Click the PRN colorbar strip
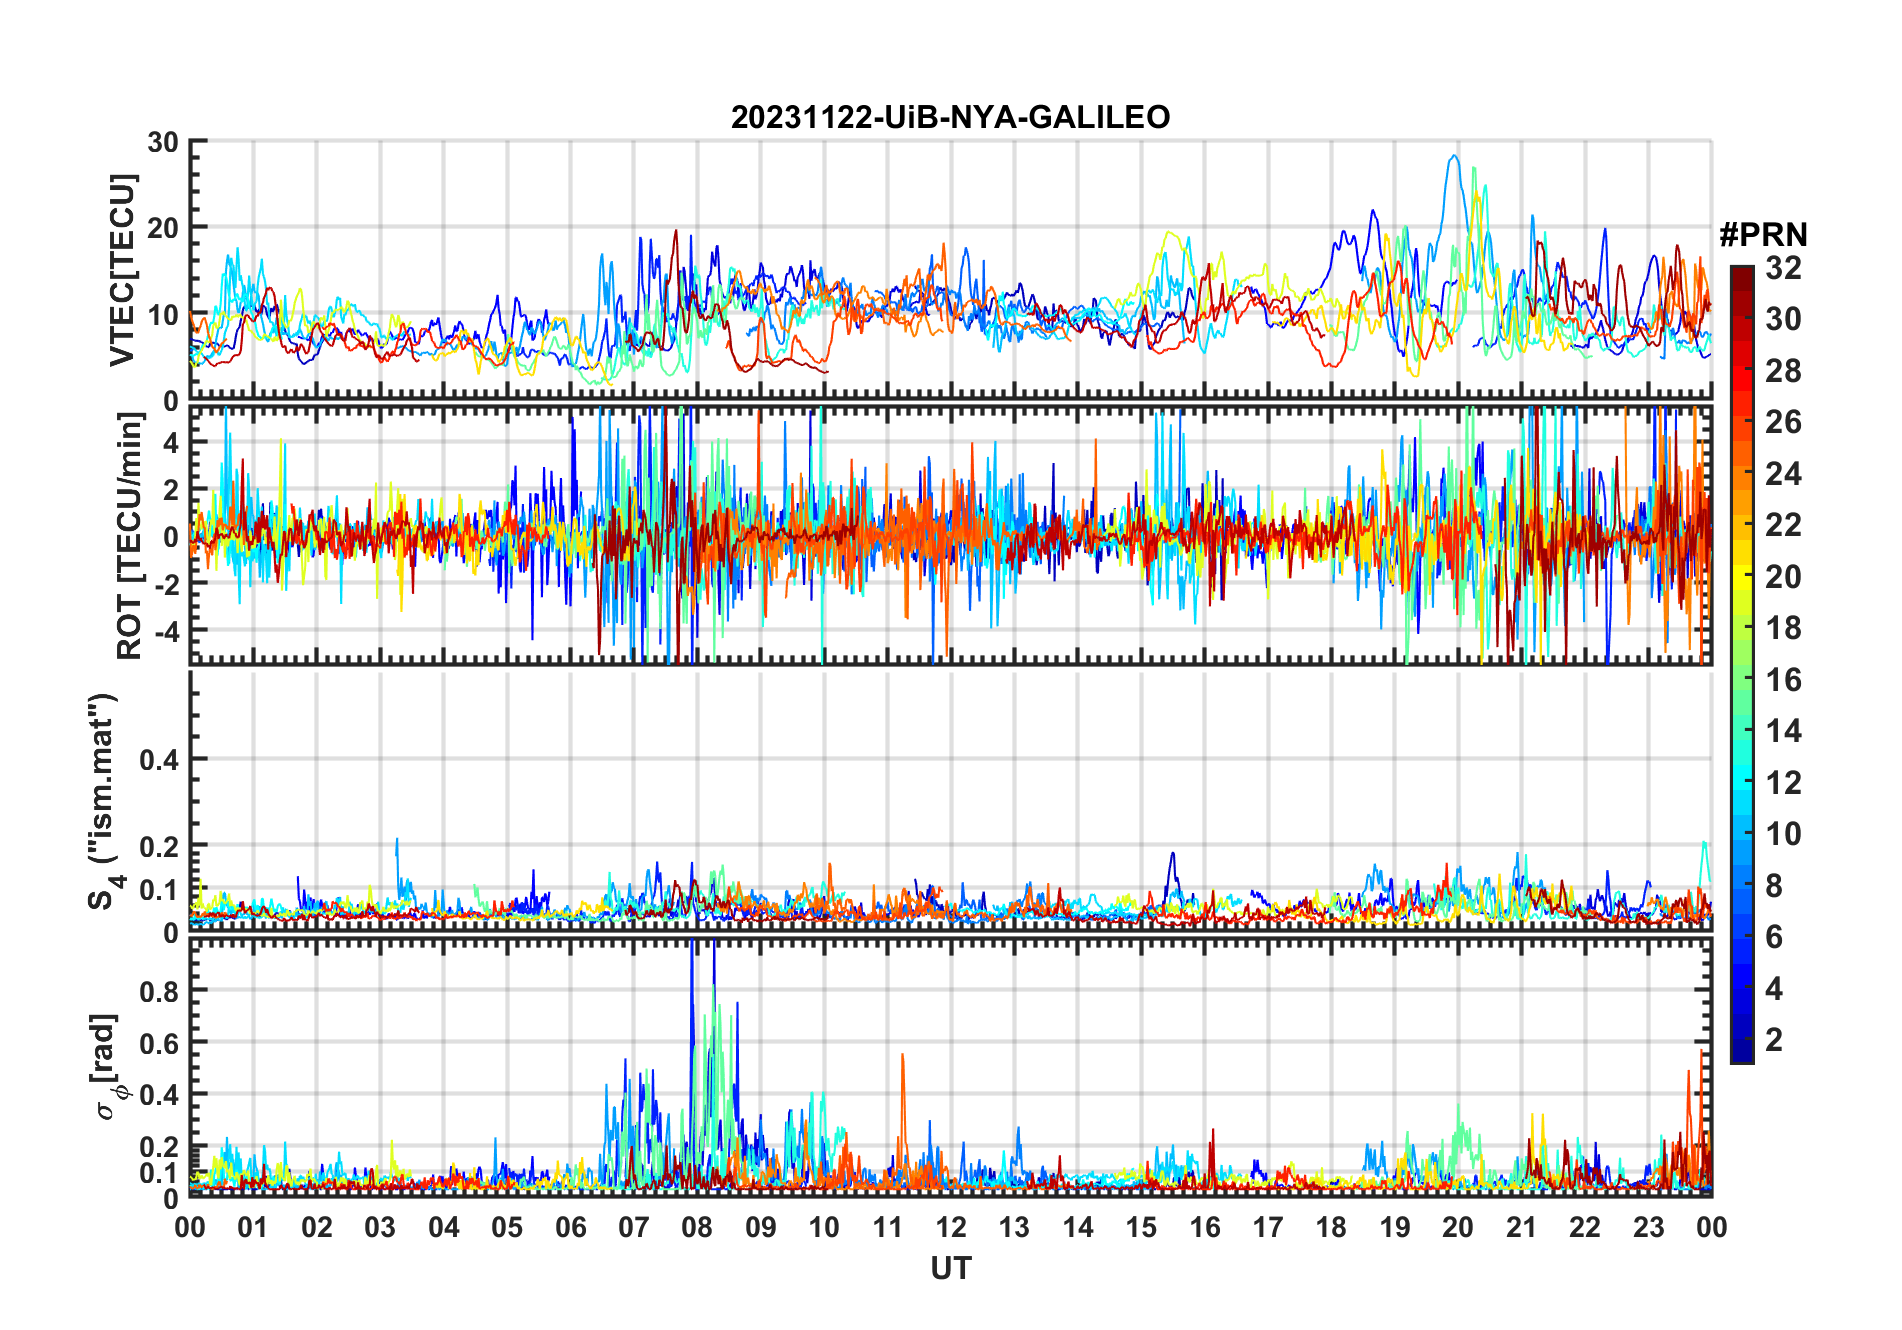Screen dimensions: 1902x1330 [1742, 664]
